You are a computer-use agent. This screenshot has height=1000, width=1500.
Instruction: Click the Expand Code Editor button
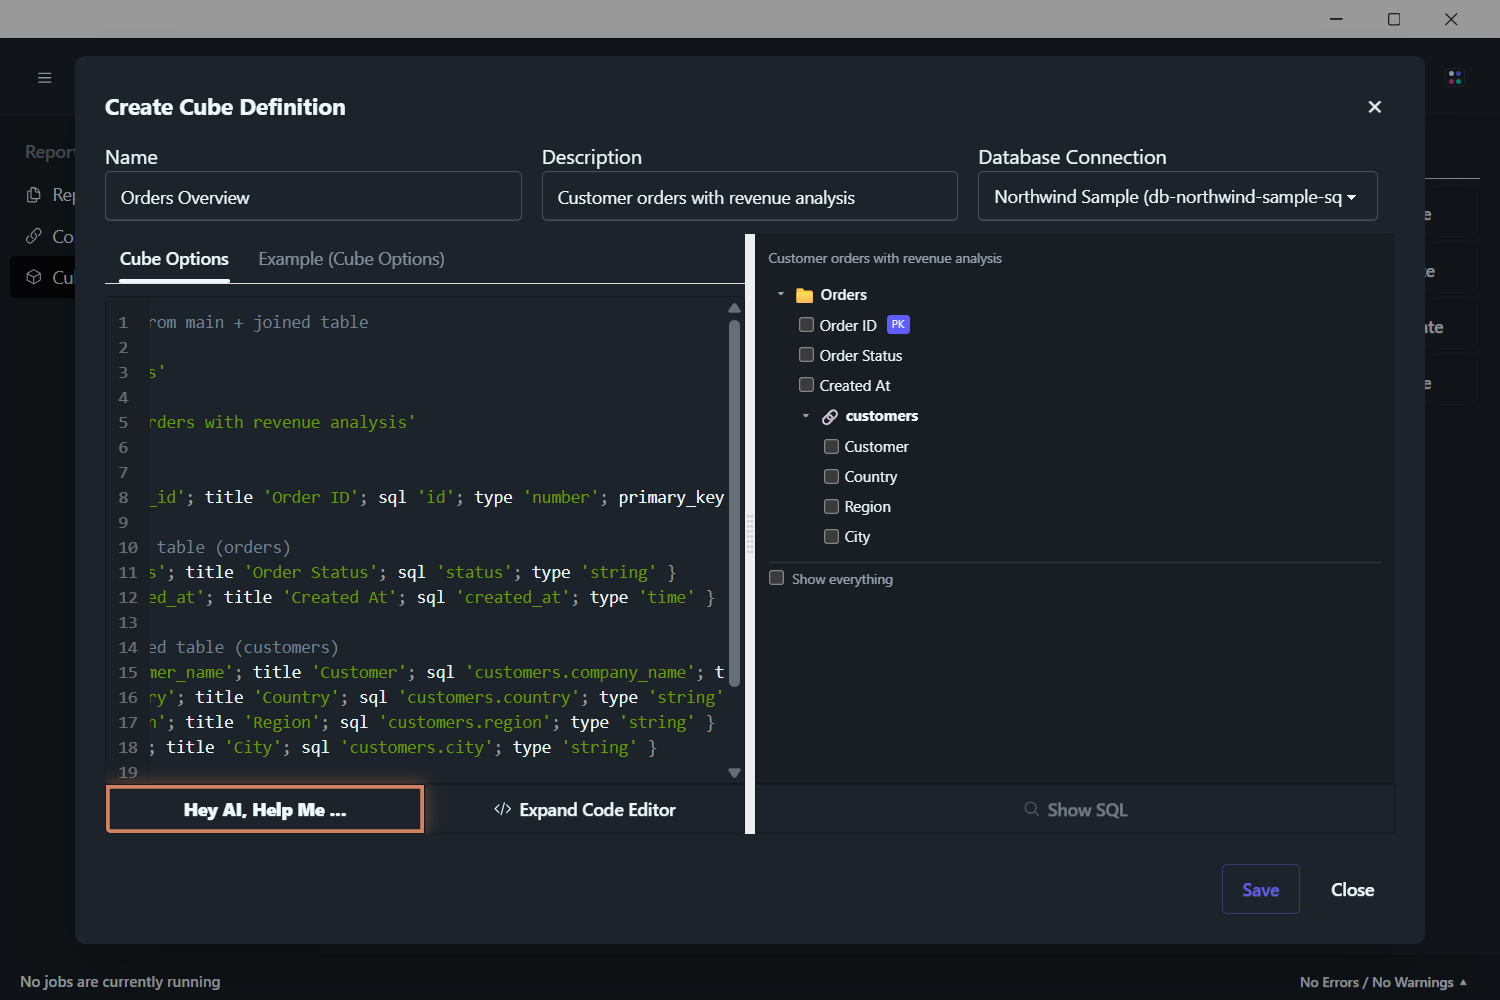585,809
